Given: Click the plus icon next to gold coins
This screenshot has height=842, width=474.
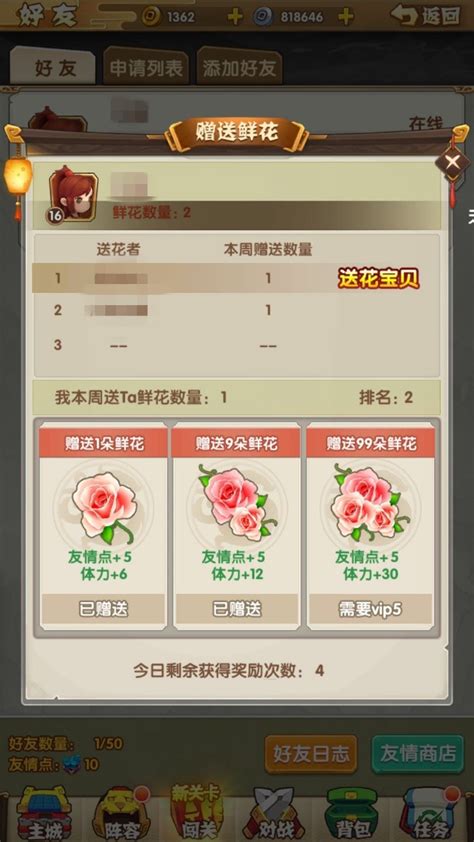Looking at the screenshot, I should click(235, 17).
